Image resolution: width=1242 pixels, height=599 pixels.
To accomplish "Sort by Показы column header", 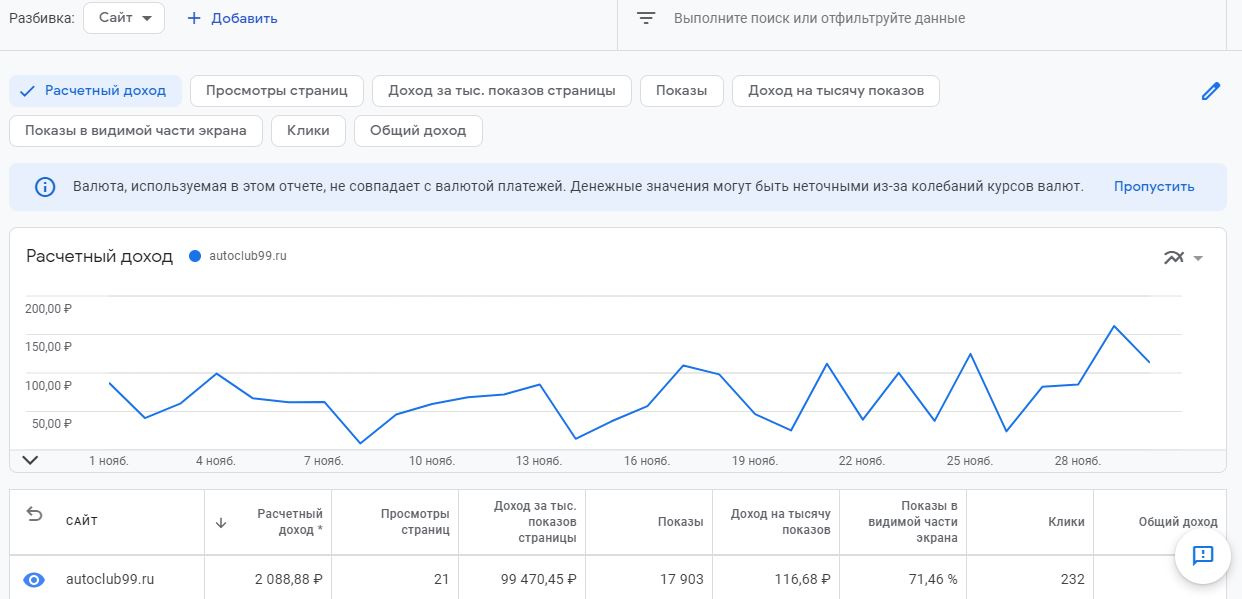I will click(680, 522).
